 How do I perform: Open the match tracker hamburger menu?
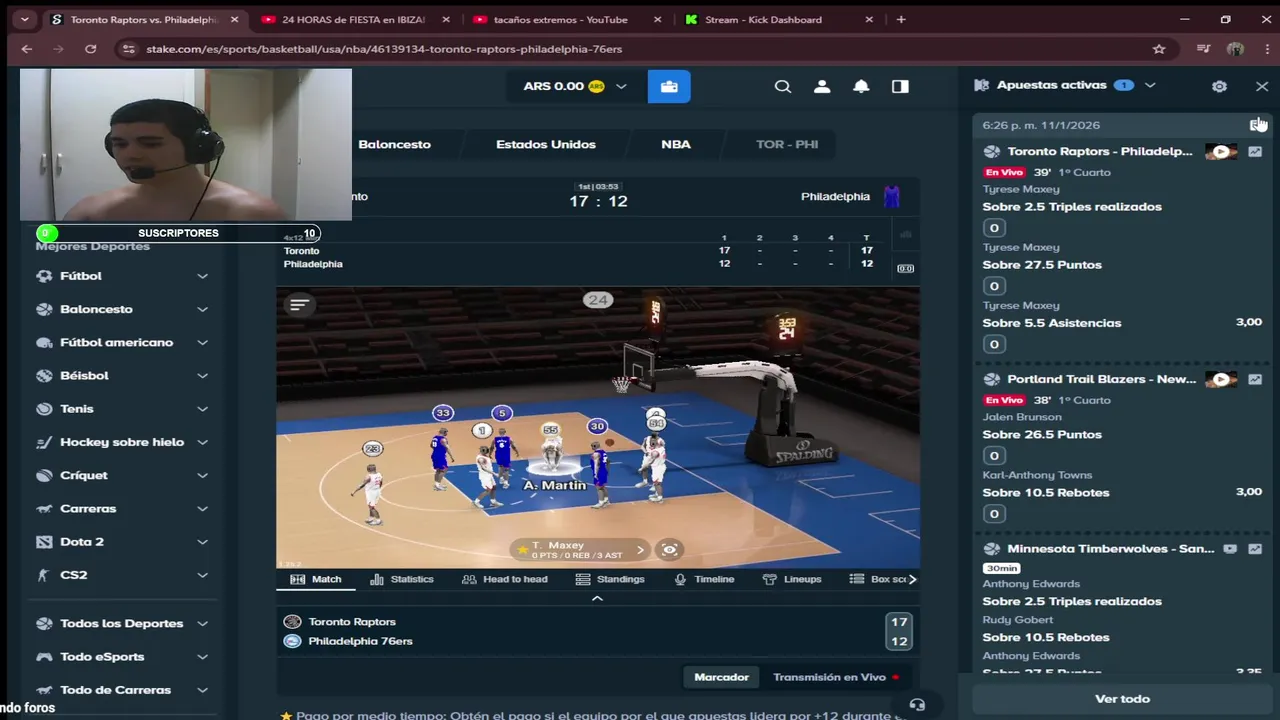[299, 305]
